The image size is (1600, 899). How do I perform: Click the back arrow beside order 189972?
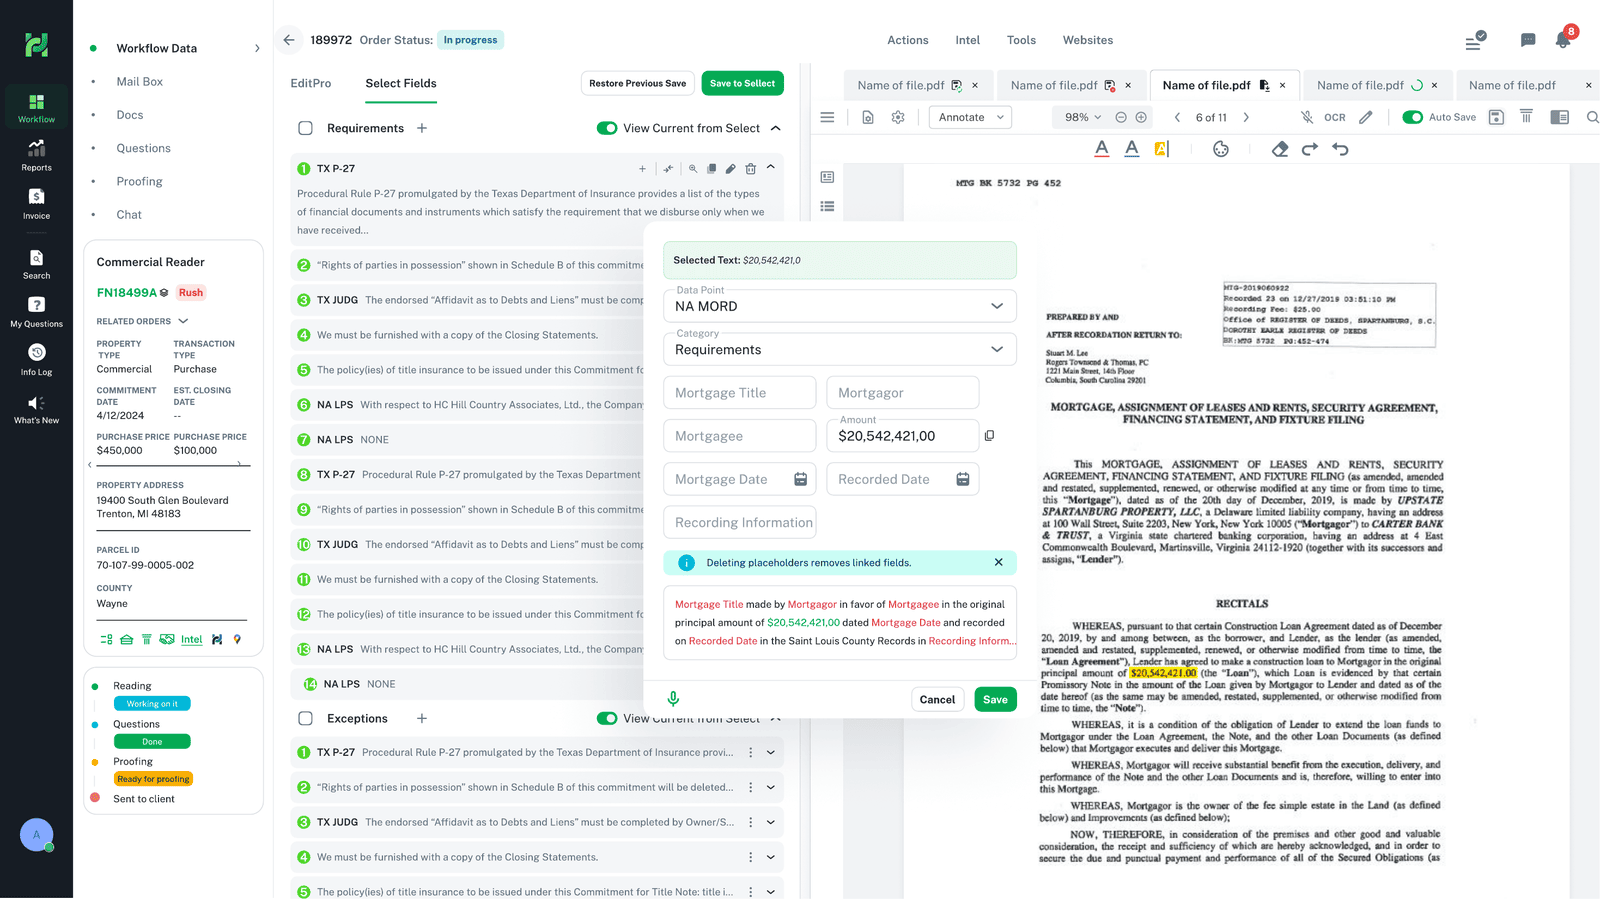tap(289, 40)
